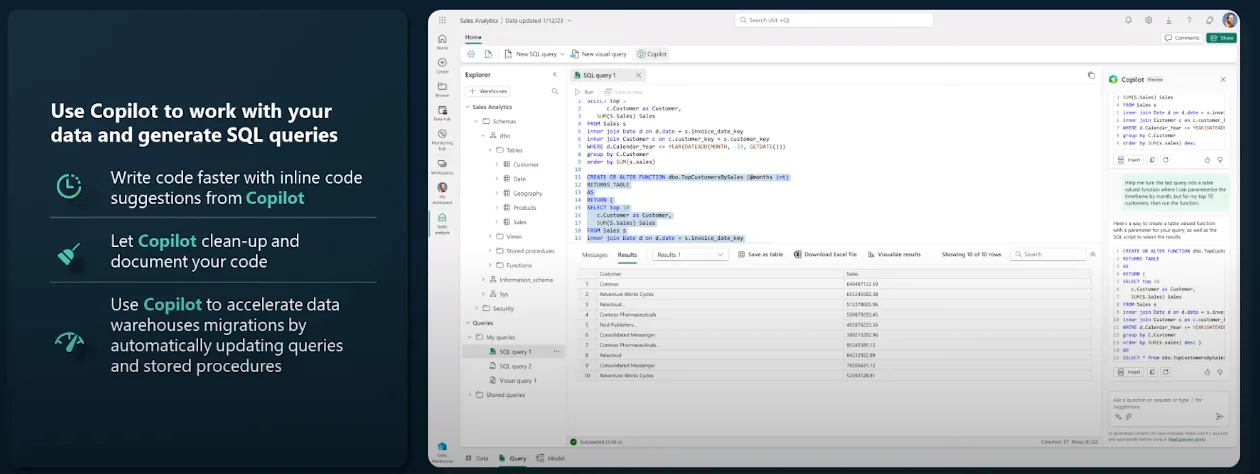1260x474 pixels.
Task: Open Monitoring hub in left navigation
Action: click(x=442, y=138)
